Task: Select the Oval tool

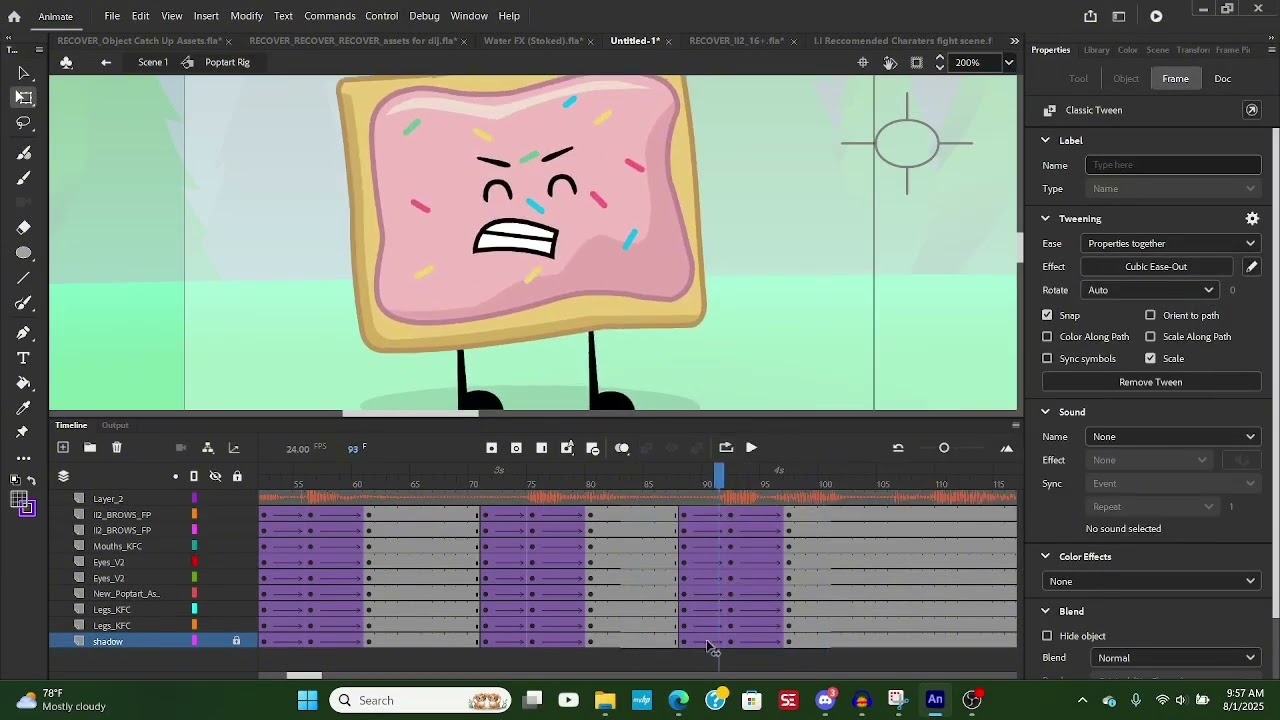Action: pos(24,253)
